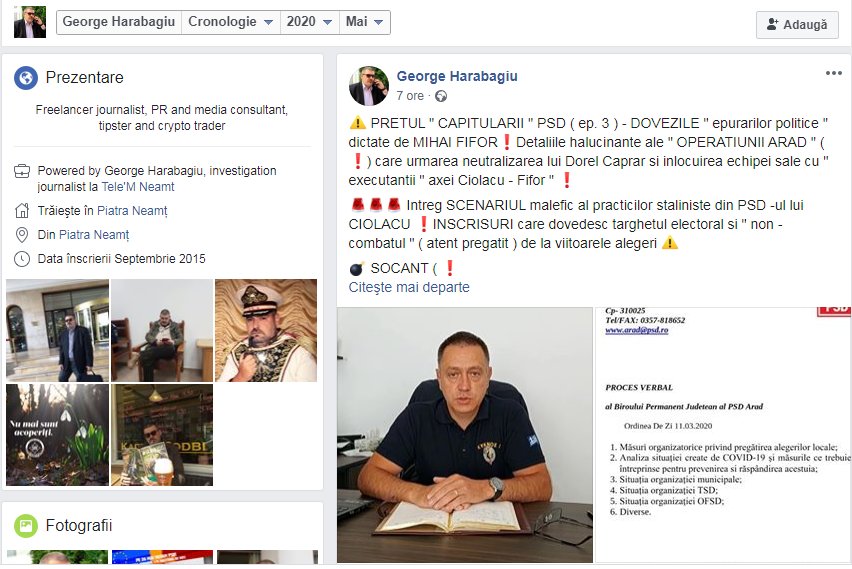Expand the Cronologie dropdown
852x569 pixels.
[230, 22]
